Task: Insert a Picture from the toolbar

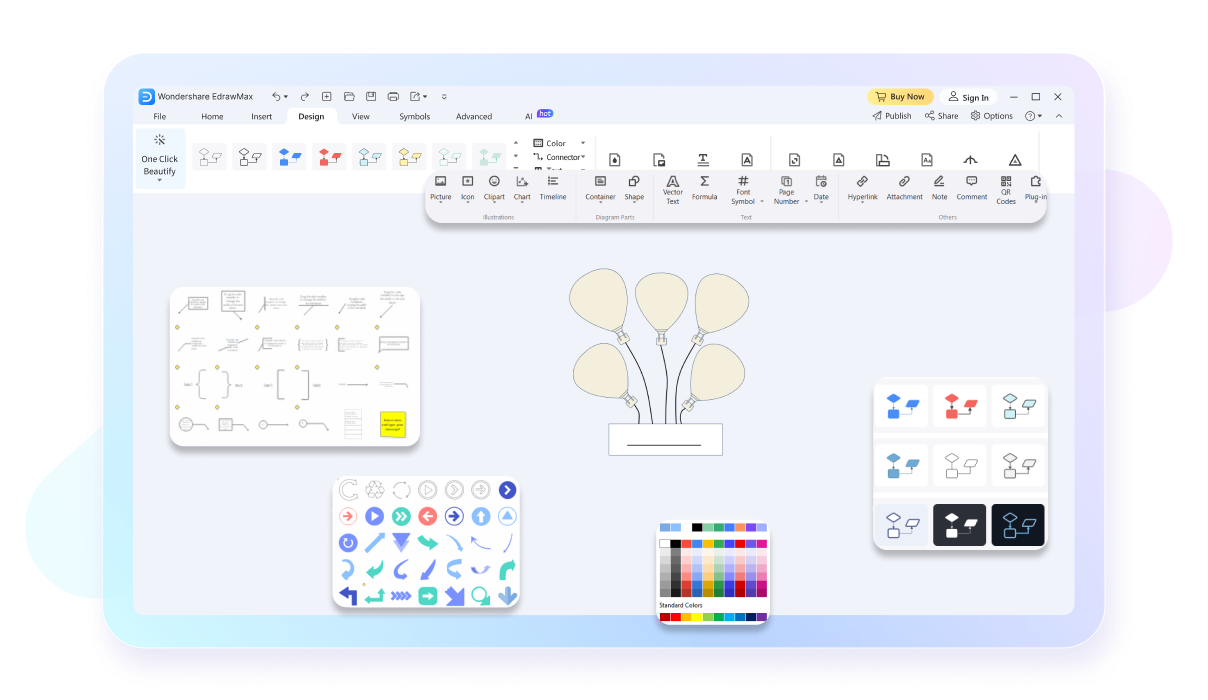Action: pos(441,188)
